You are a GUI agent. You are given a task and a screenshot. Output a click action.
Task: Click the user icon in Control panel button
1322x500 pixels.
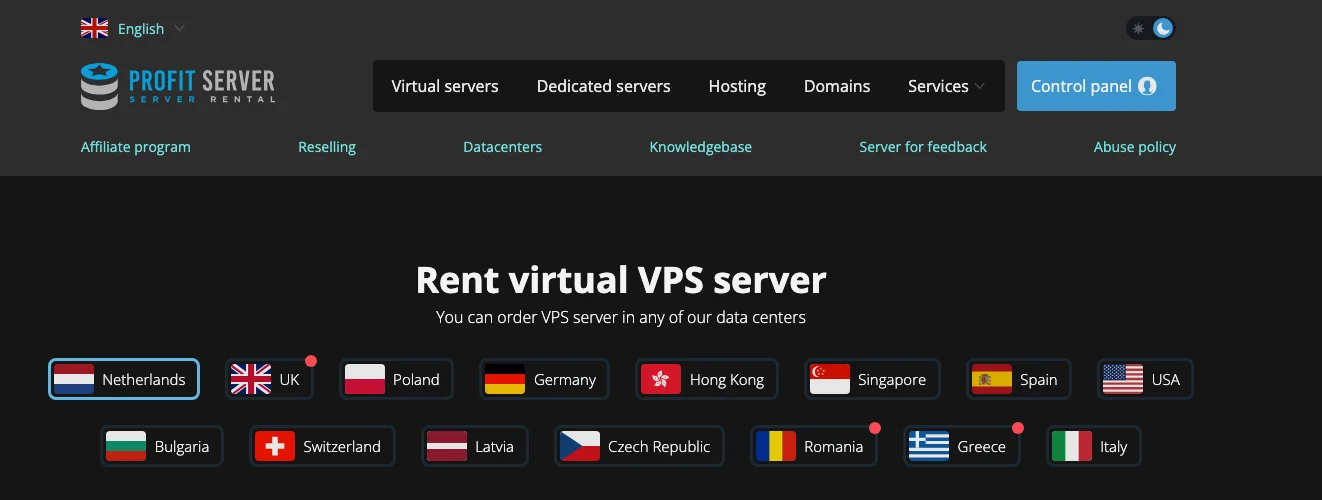pyautogui.click(x=1147, y=86)
